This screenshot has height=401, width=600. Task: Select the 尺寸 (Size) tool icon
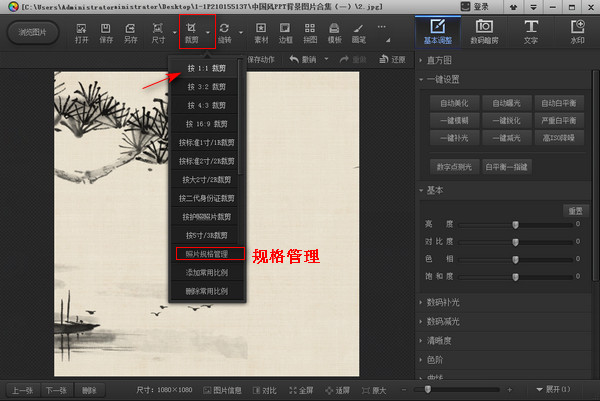pyautogui.click(x=158, y=33)
